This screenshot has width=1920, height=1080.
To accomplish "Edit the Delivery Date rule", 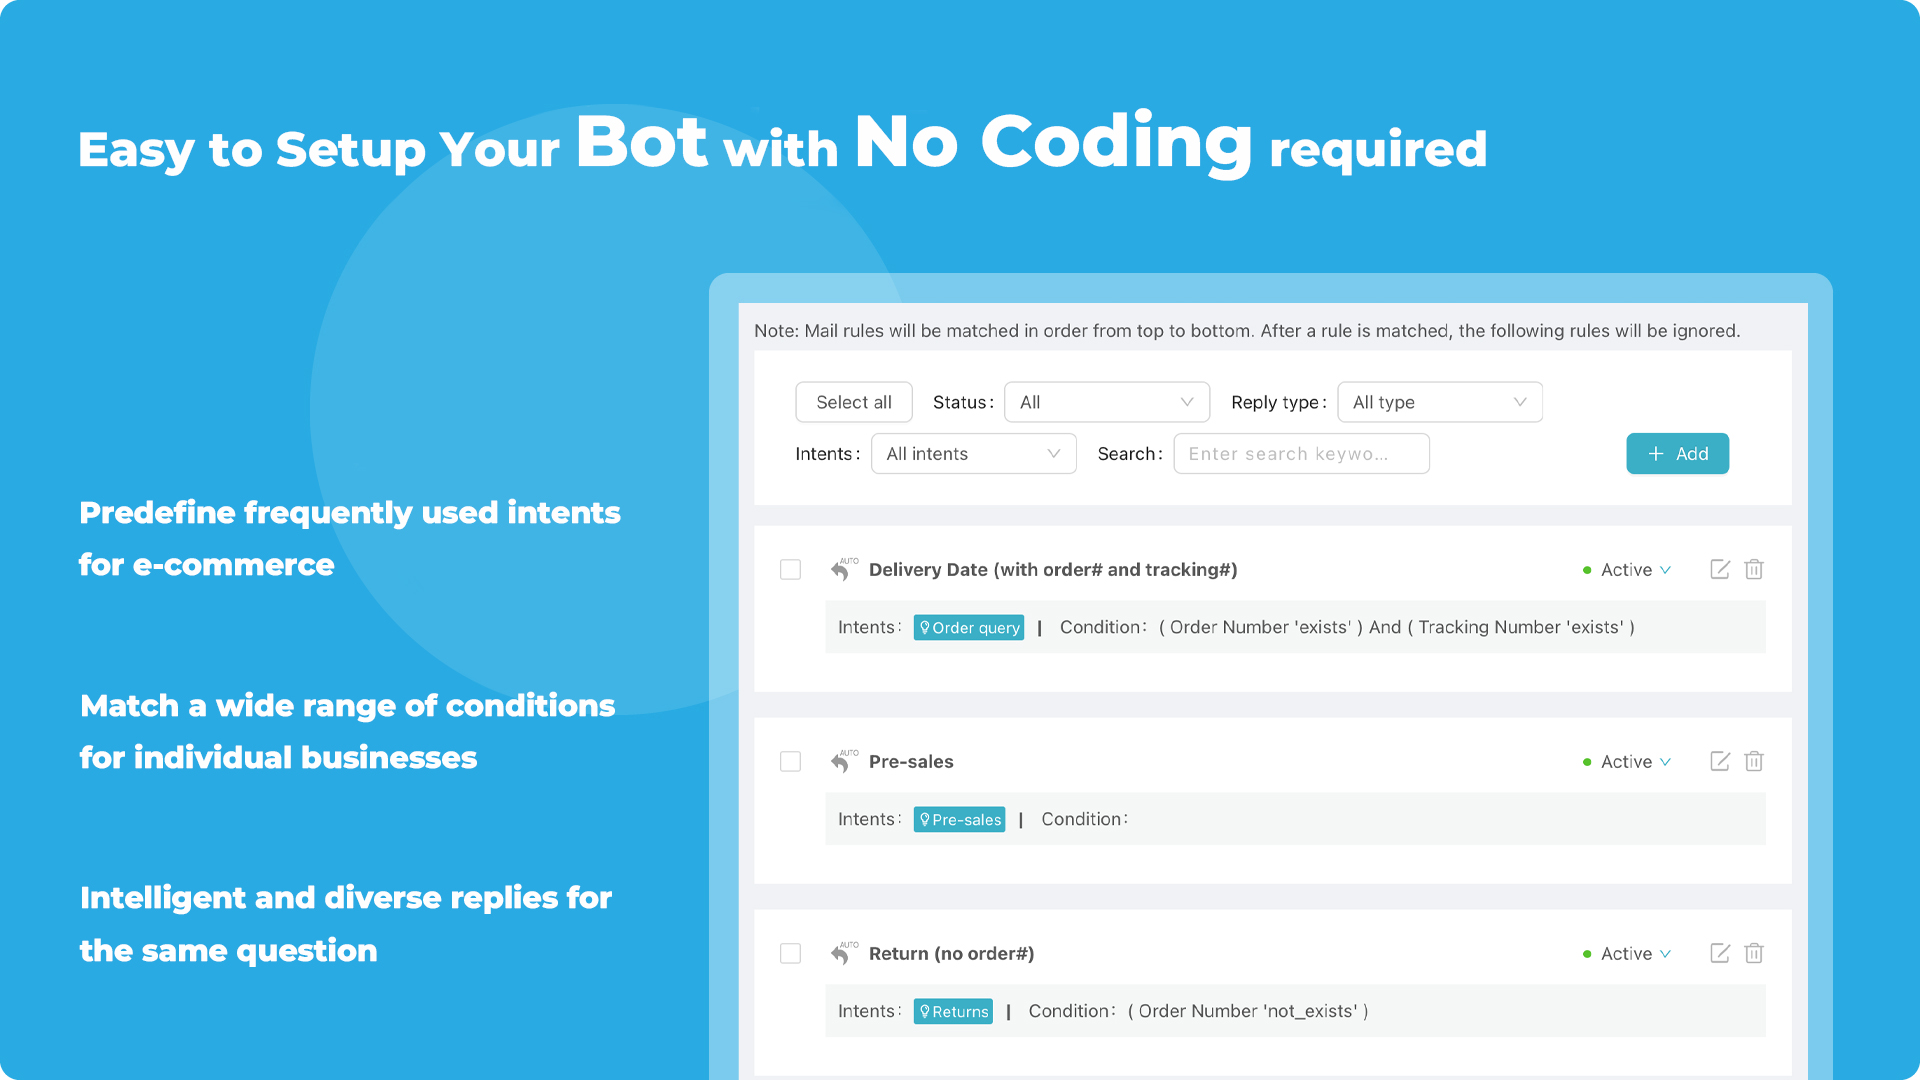I will pos(1720,569).
